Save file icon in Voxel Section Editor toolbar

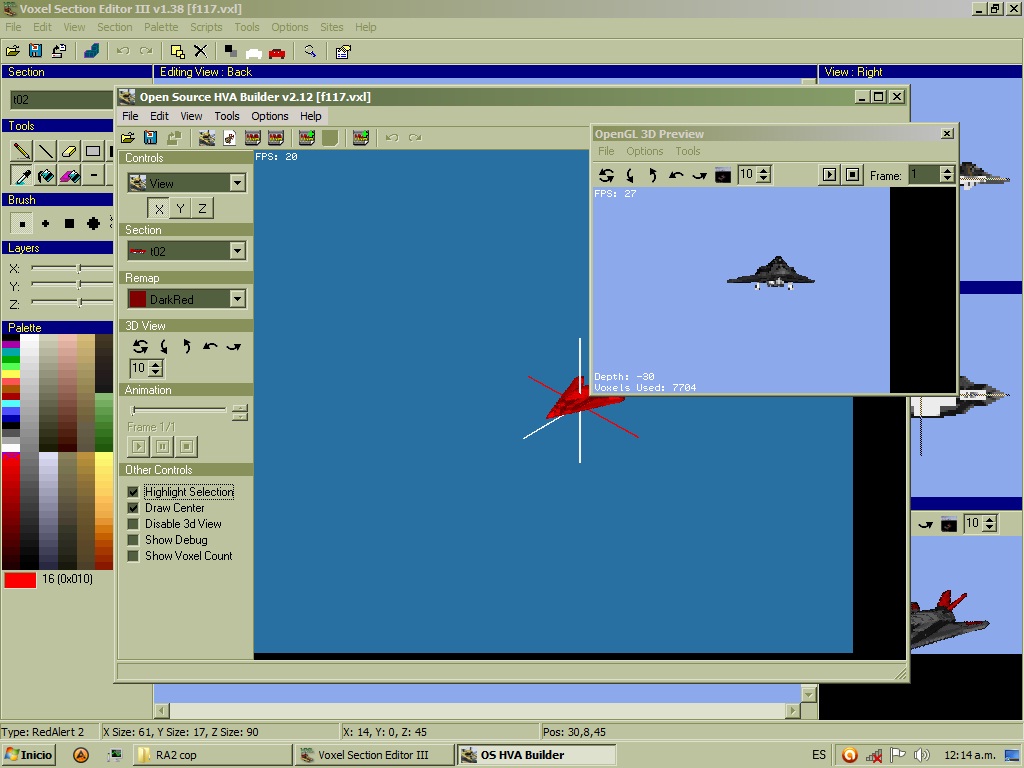(35, 51)
